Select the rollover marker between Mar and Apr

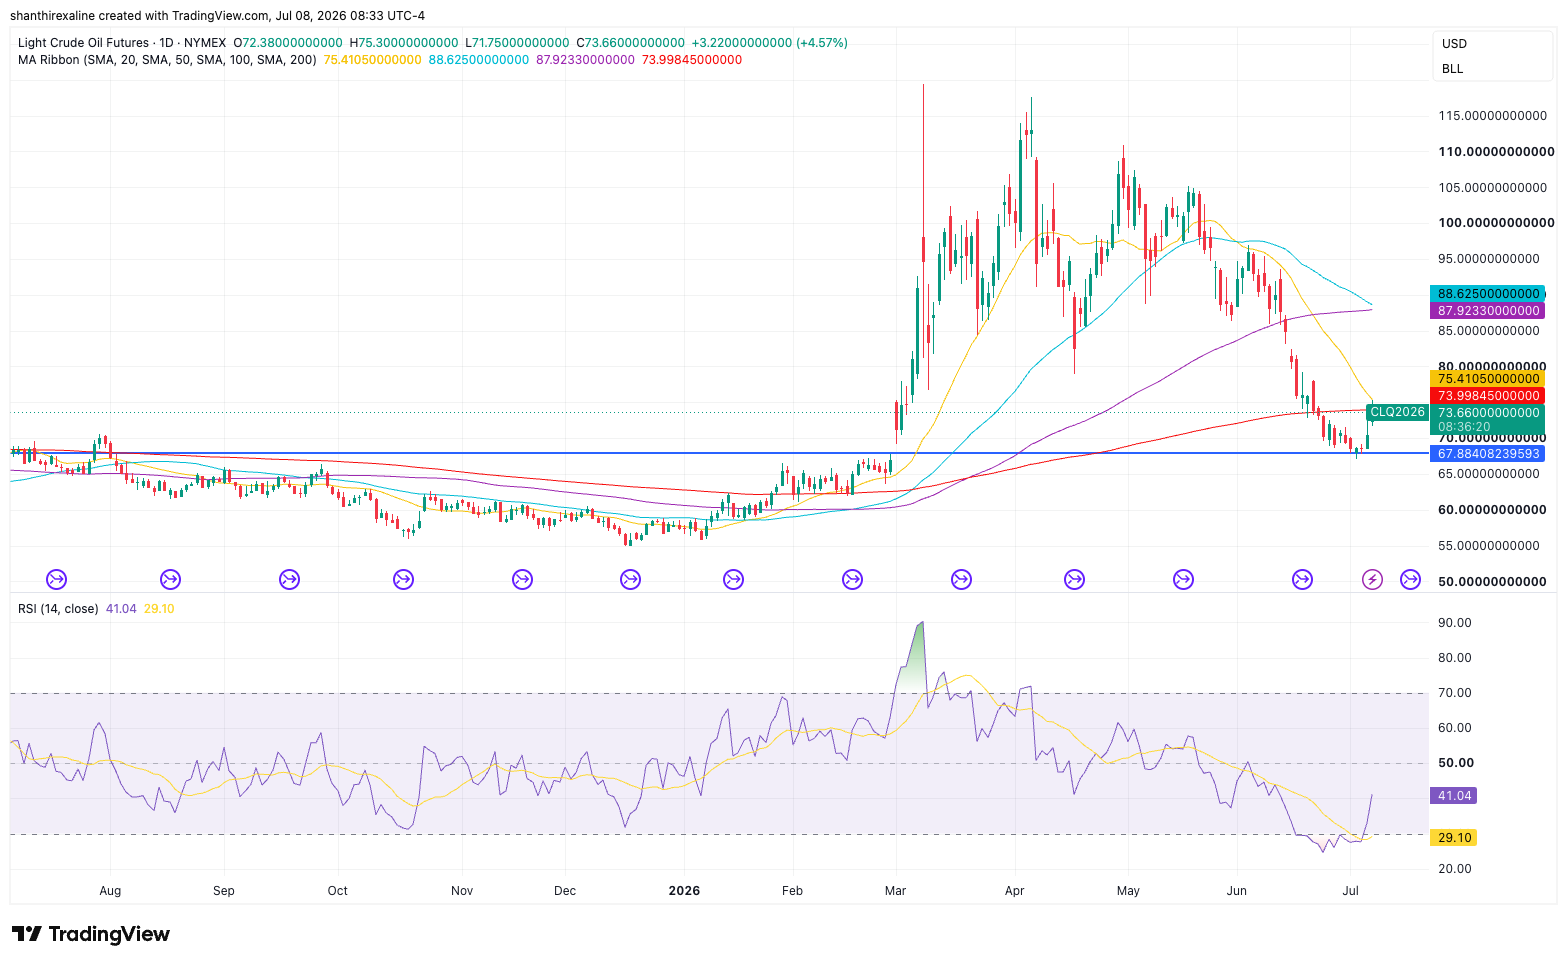coord(961,579)
